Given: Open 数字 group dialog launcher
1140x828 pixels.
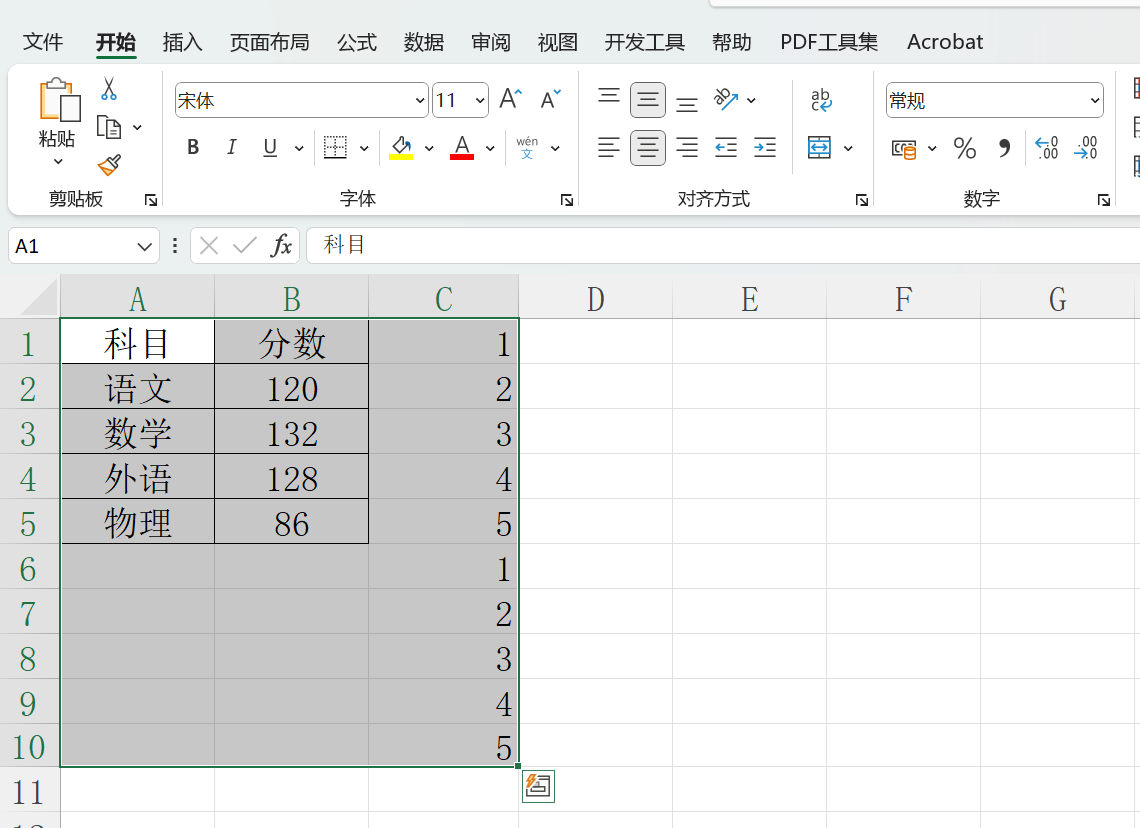Looking at the screenshot, I should coord(1104,200).
